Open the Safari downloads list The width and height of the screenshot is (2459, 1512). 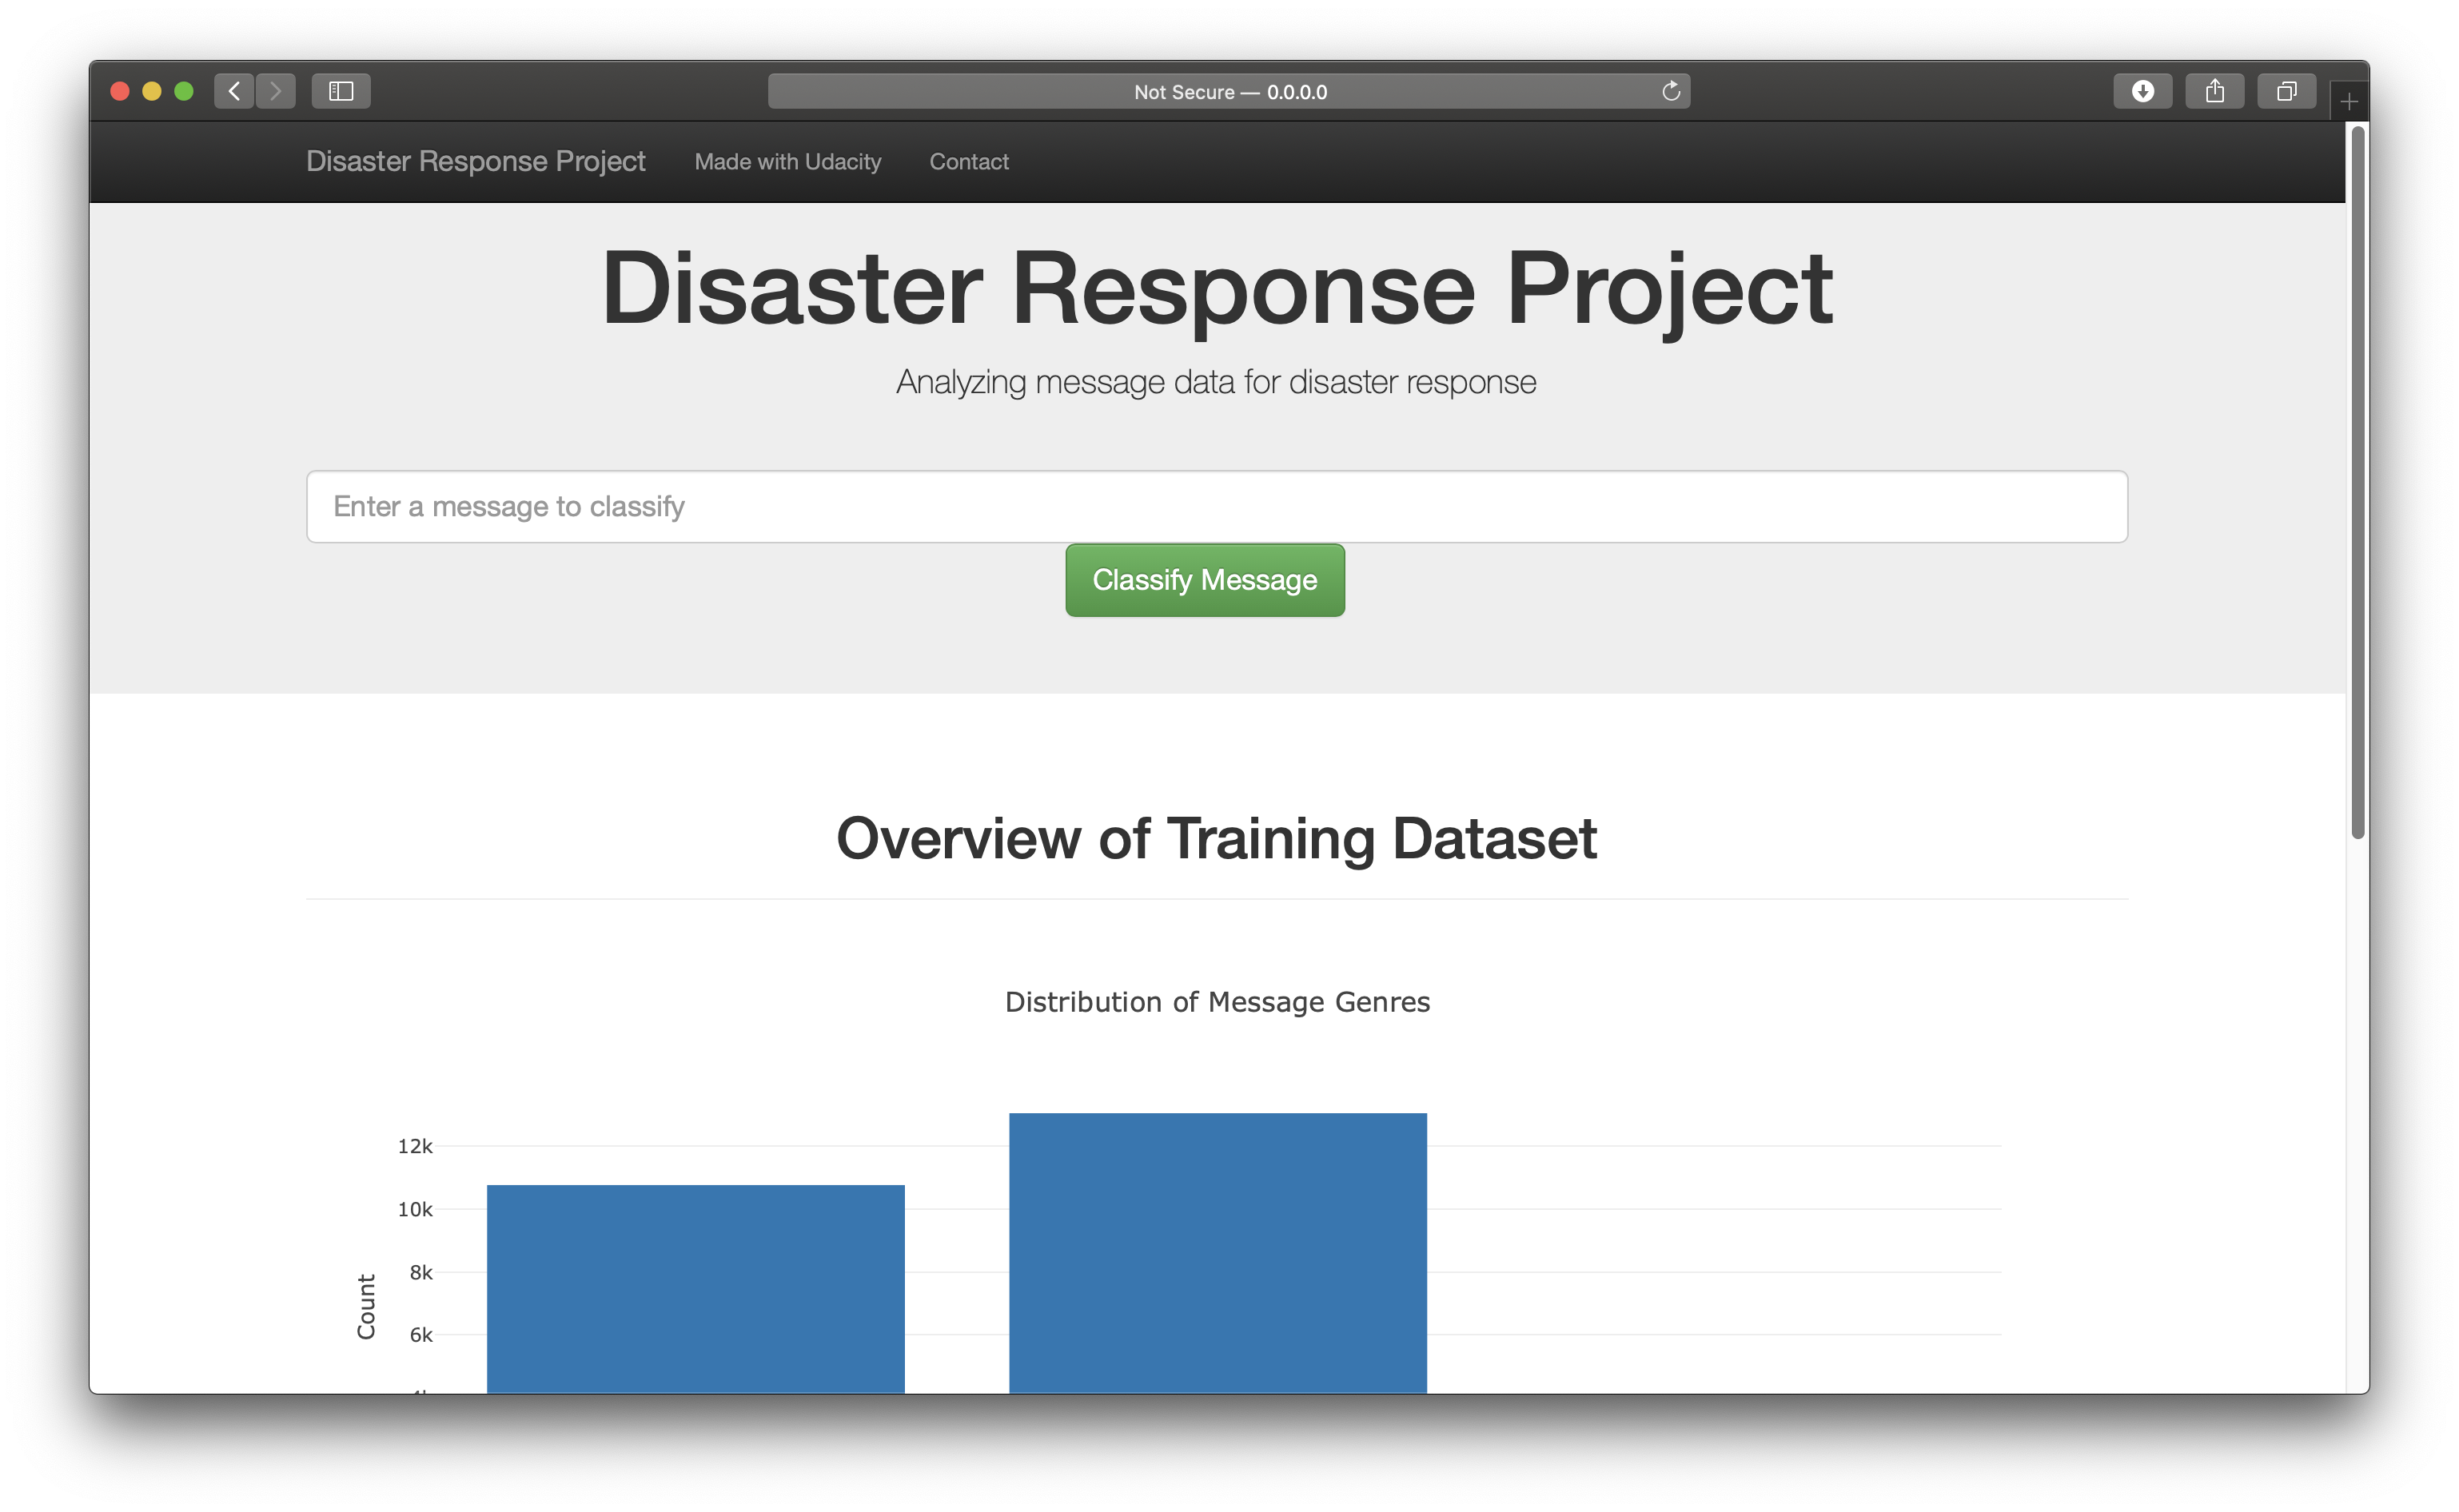coord(2142,91)
